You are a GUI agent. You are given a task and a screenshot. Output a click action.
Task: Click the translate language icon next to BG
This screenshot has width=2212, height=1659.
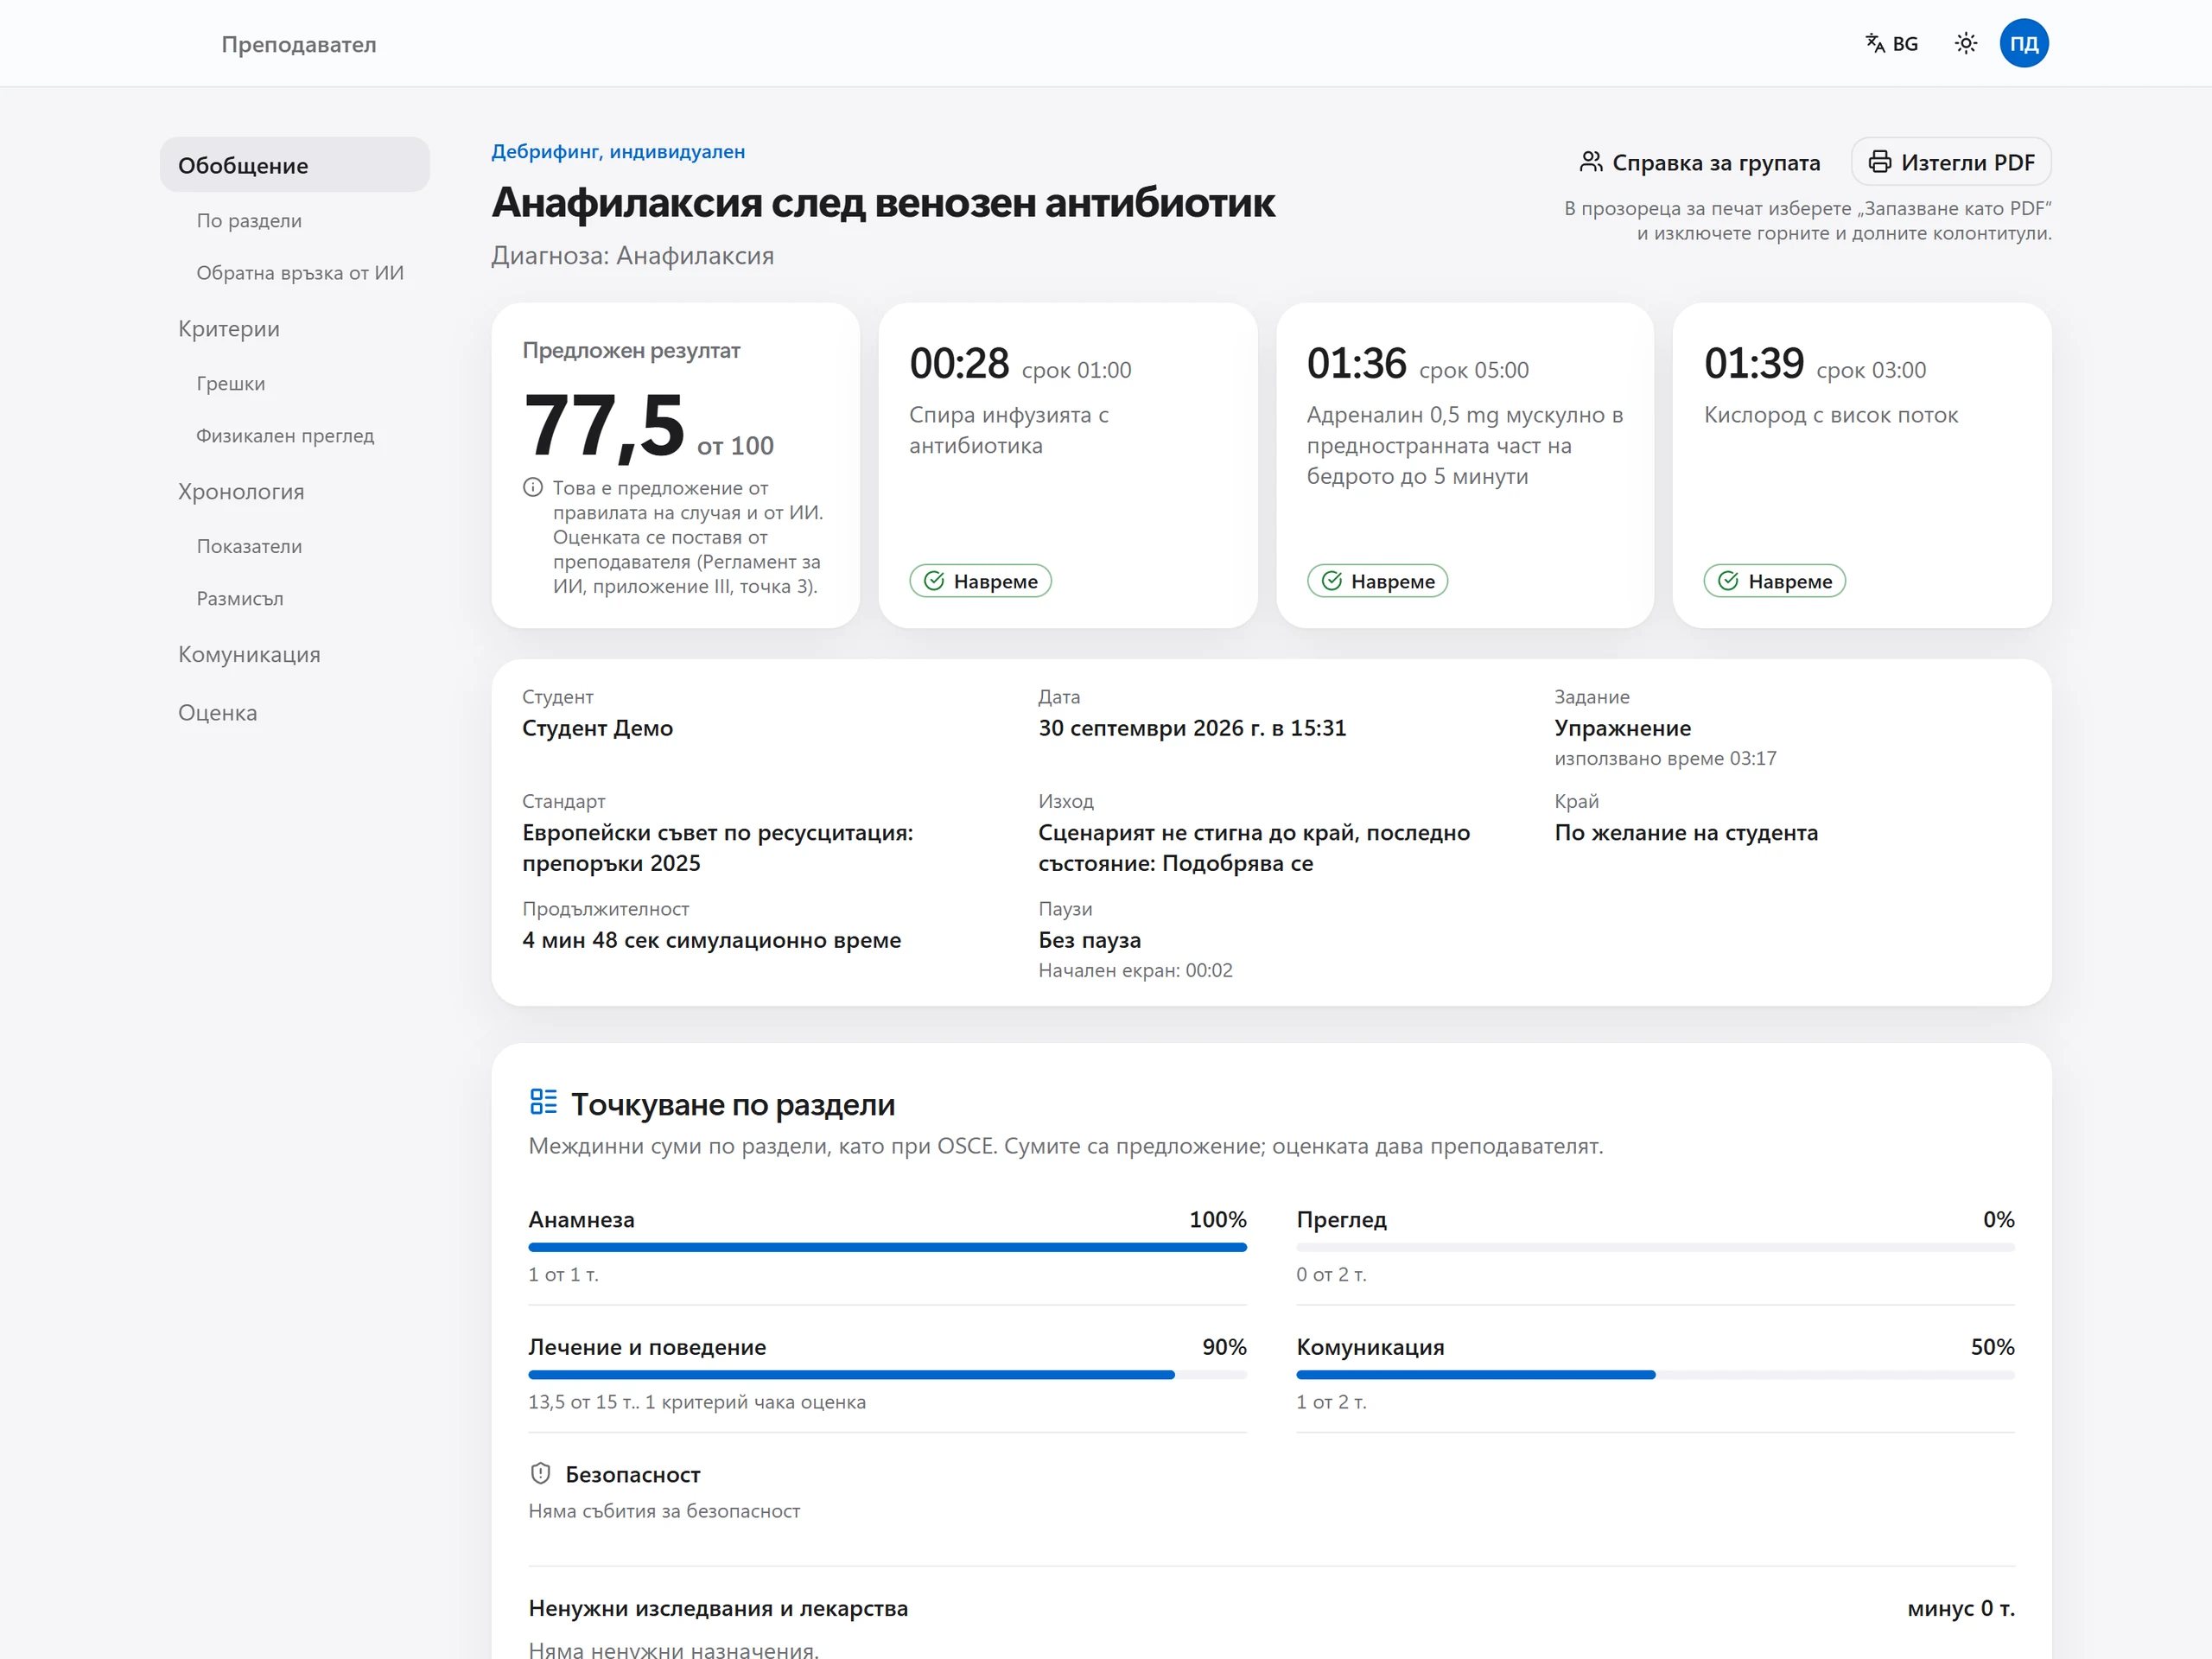click(x=1875, y=43)
